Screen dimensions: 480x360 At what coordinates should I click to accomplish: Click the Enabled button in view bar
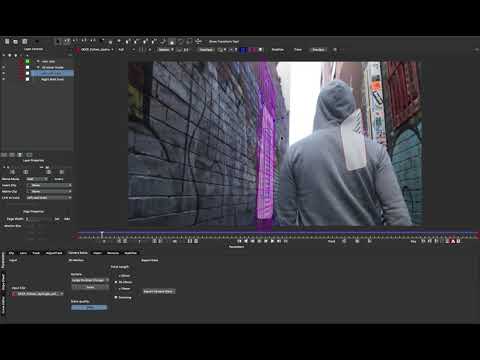(318, 50)
